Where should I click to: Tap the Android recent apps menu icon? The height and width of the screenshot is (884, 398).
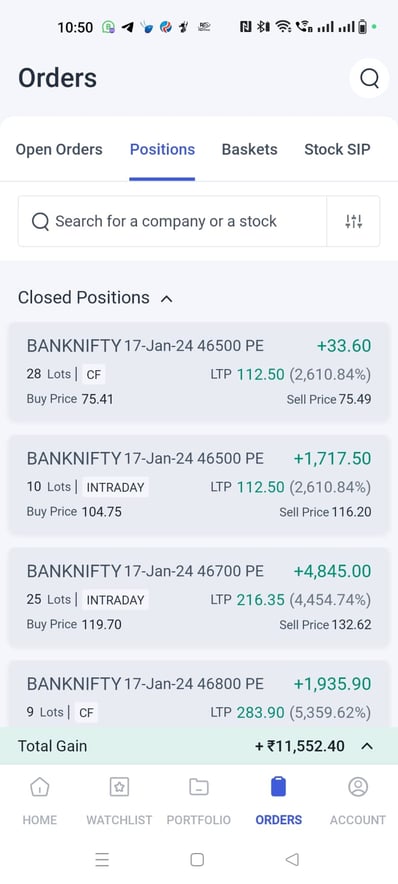(x=102, y=859)
